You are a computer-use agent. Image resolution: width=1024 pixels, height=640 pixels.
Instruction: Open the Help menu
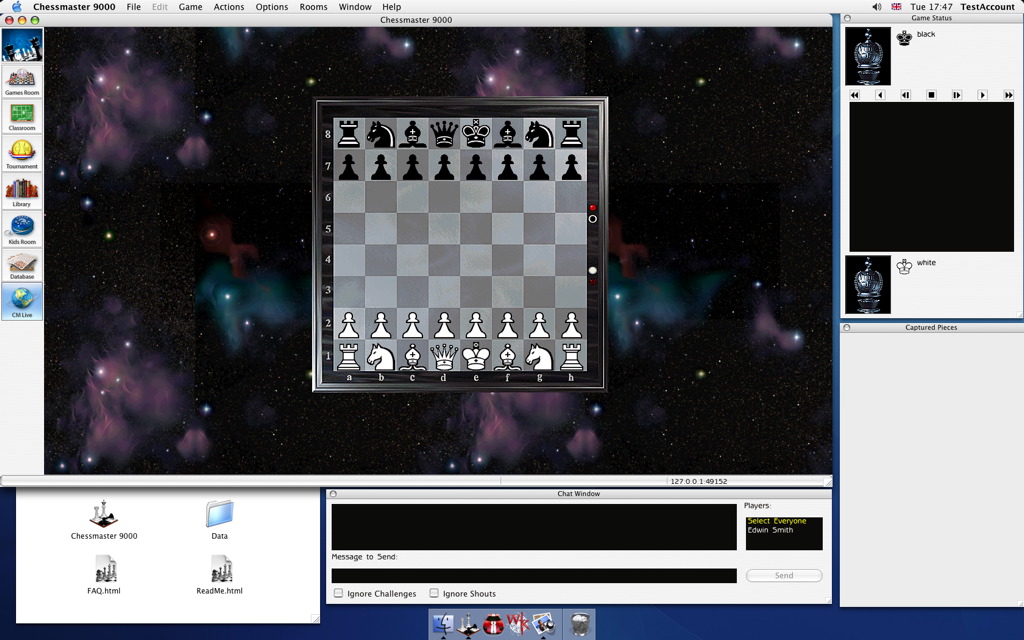pyautogui.click(x=391, y=7)
